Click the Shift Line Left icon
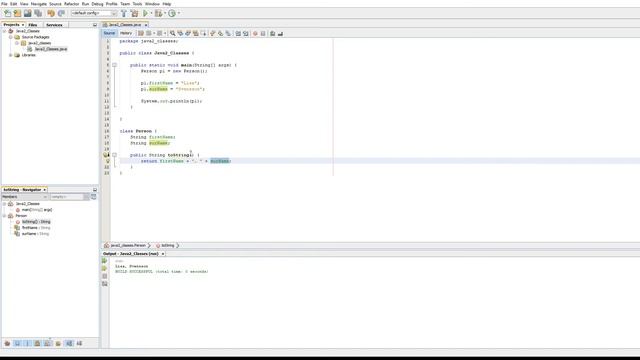The height and width of the screenshot is (360, 640). click(x=238, y=33)
